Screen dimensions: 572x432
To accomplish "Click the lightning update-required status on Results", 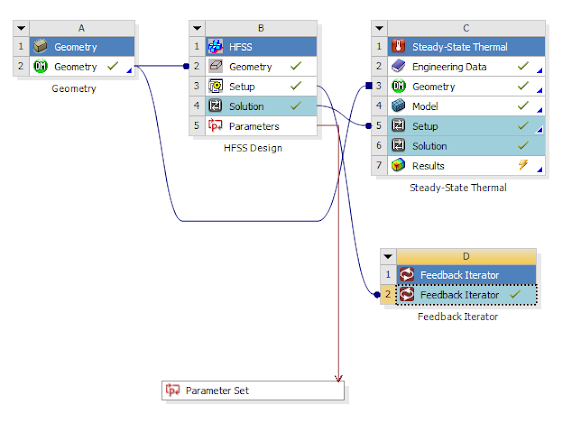I will (x=523, y=165).
